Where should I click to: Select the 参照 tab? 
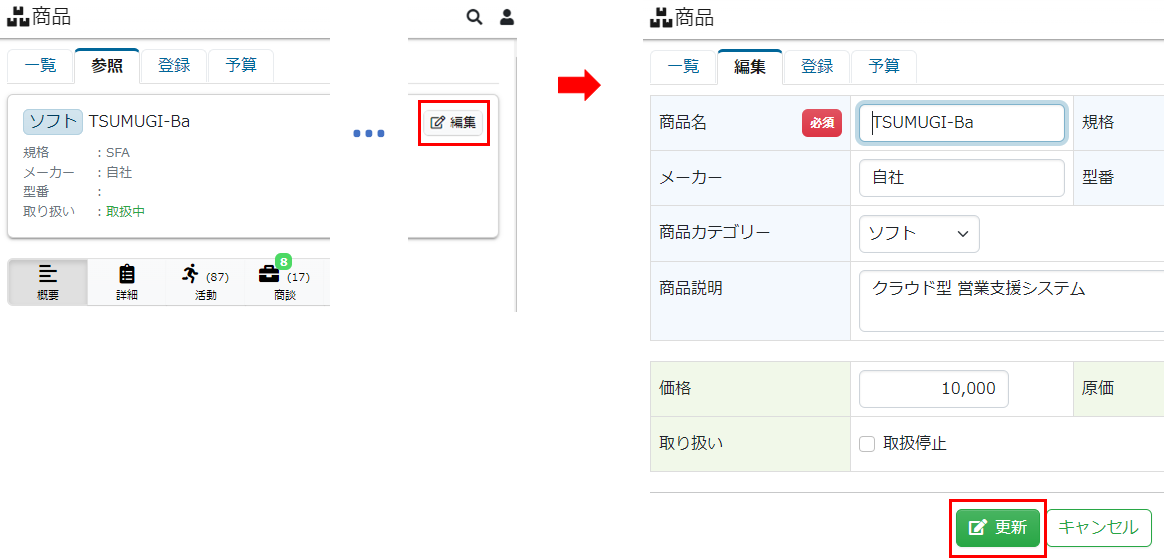pyautogui.click(x=107, y=66)
